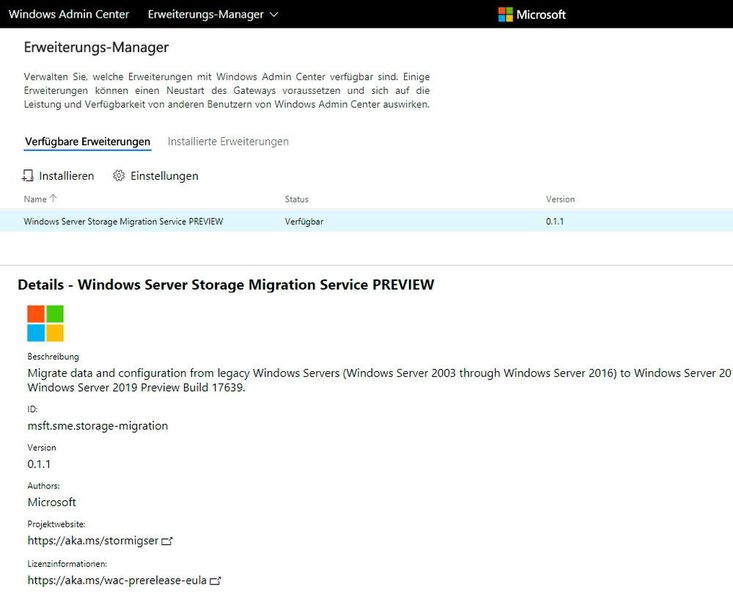This screenshot has height=600, width=733.
Task: Click the msft.sme.storage-migration ID value
Action: [98, 426]
